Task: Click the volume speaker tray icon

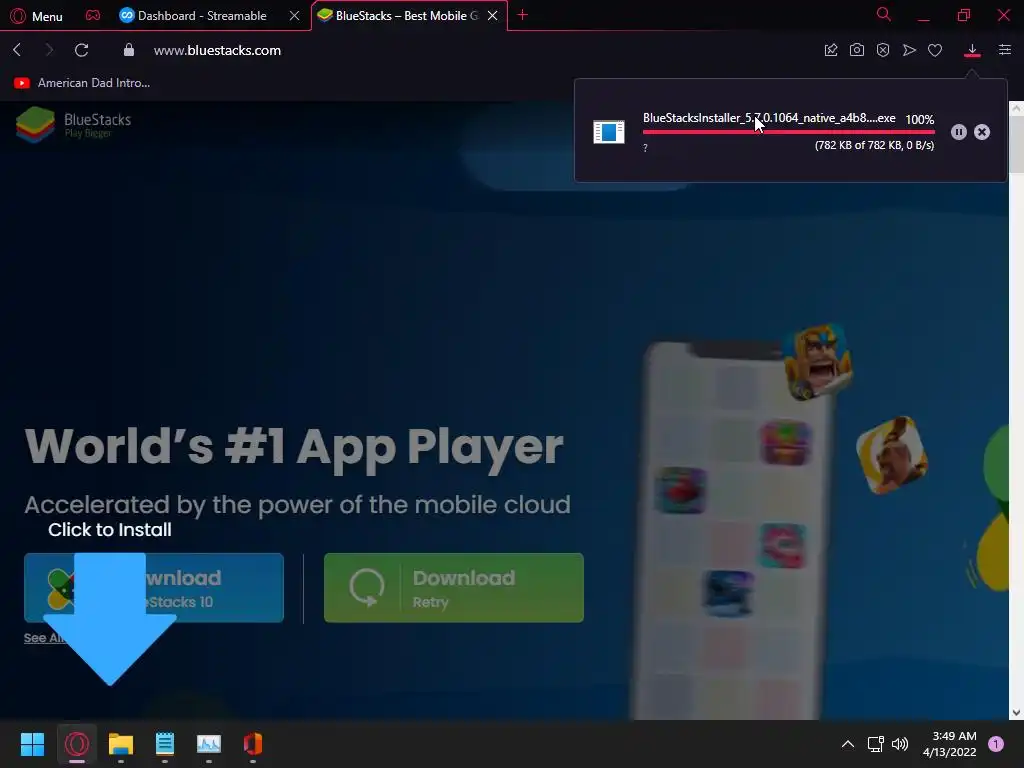Action: pyautogui.click(x=900, y=744)
